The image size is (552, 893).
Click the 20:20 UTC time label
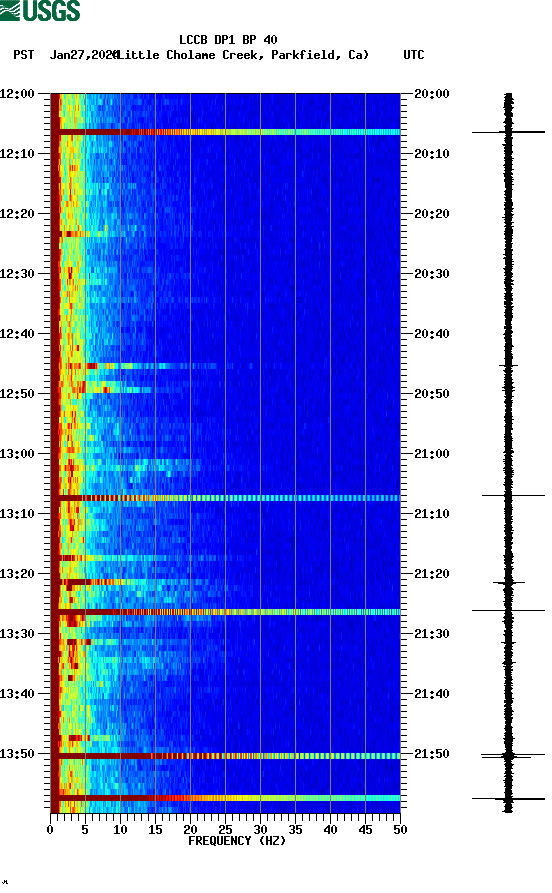[432, 214]
